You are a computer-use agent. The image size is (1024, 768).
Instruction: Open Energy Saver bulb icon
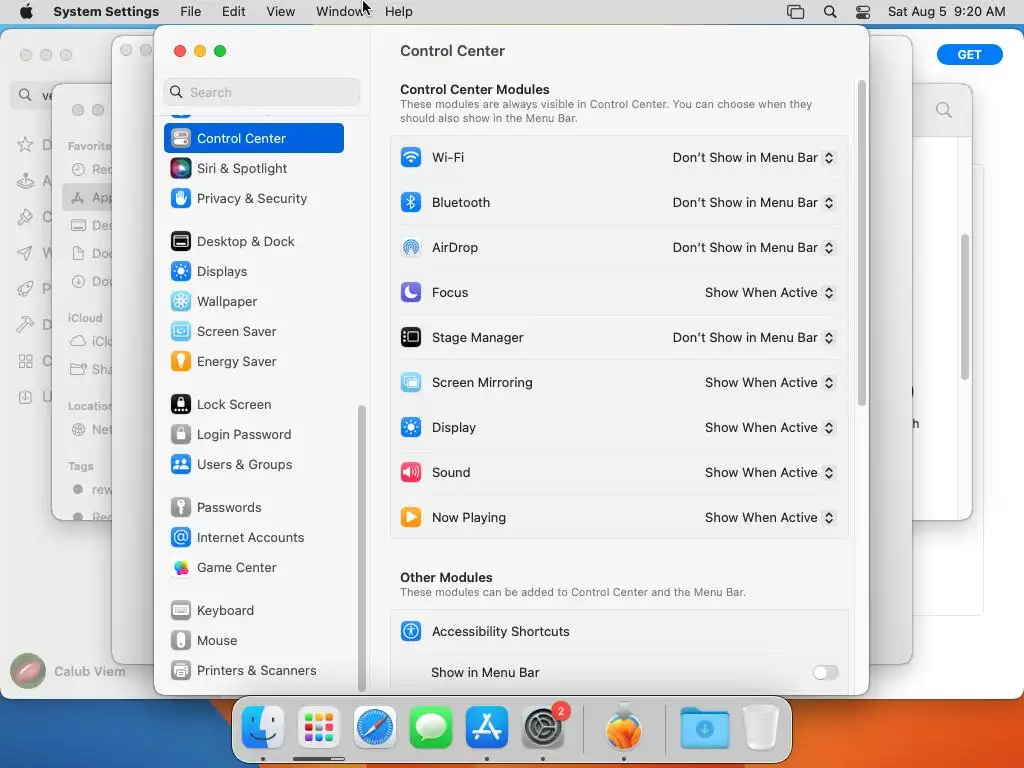click(181, 362)
